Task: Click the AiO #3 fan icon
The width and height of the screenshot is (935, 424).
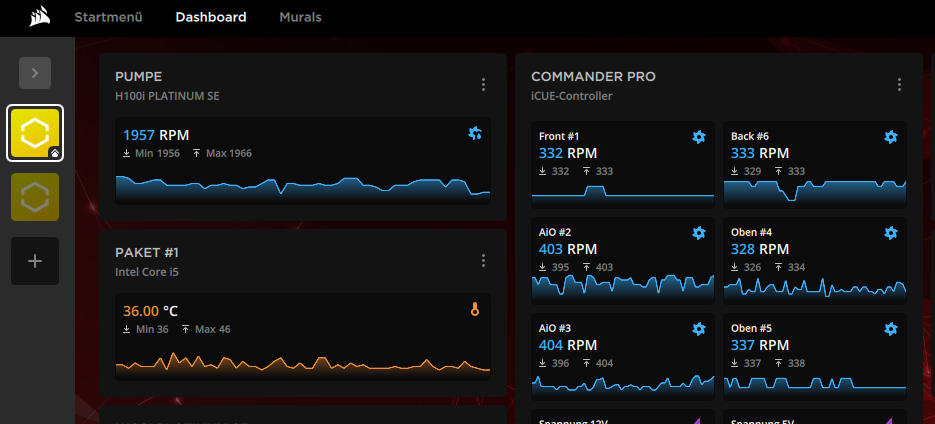Action: click(698, 329)
